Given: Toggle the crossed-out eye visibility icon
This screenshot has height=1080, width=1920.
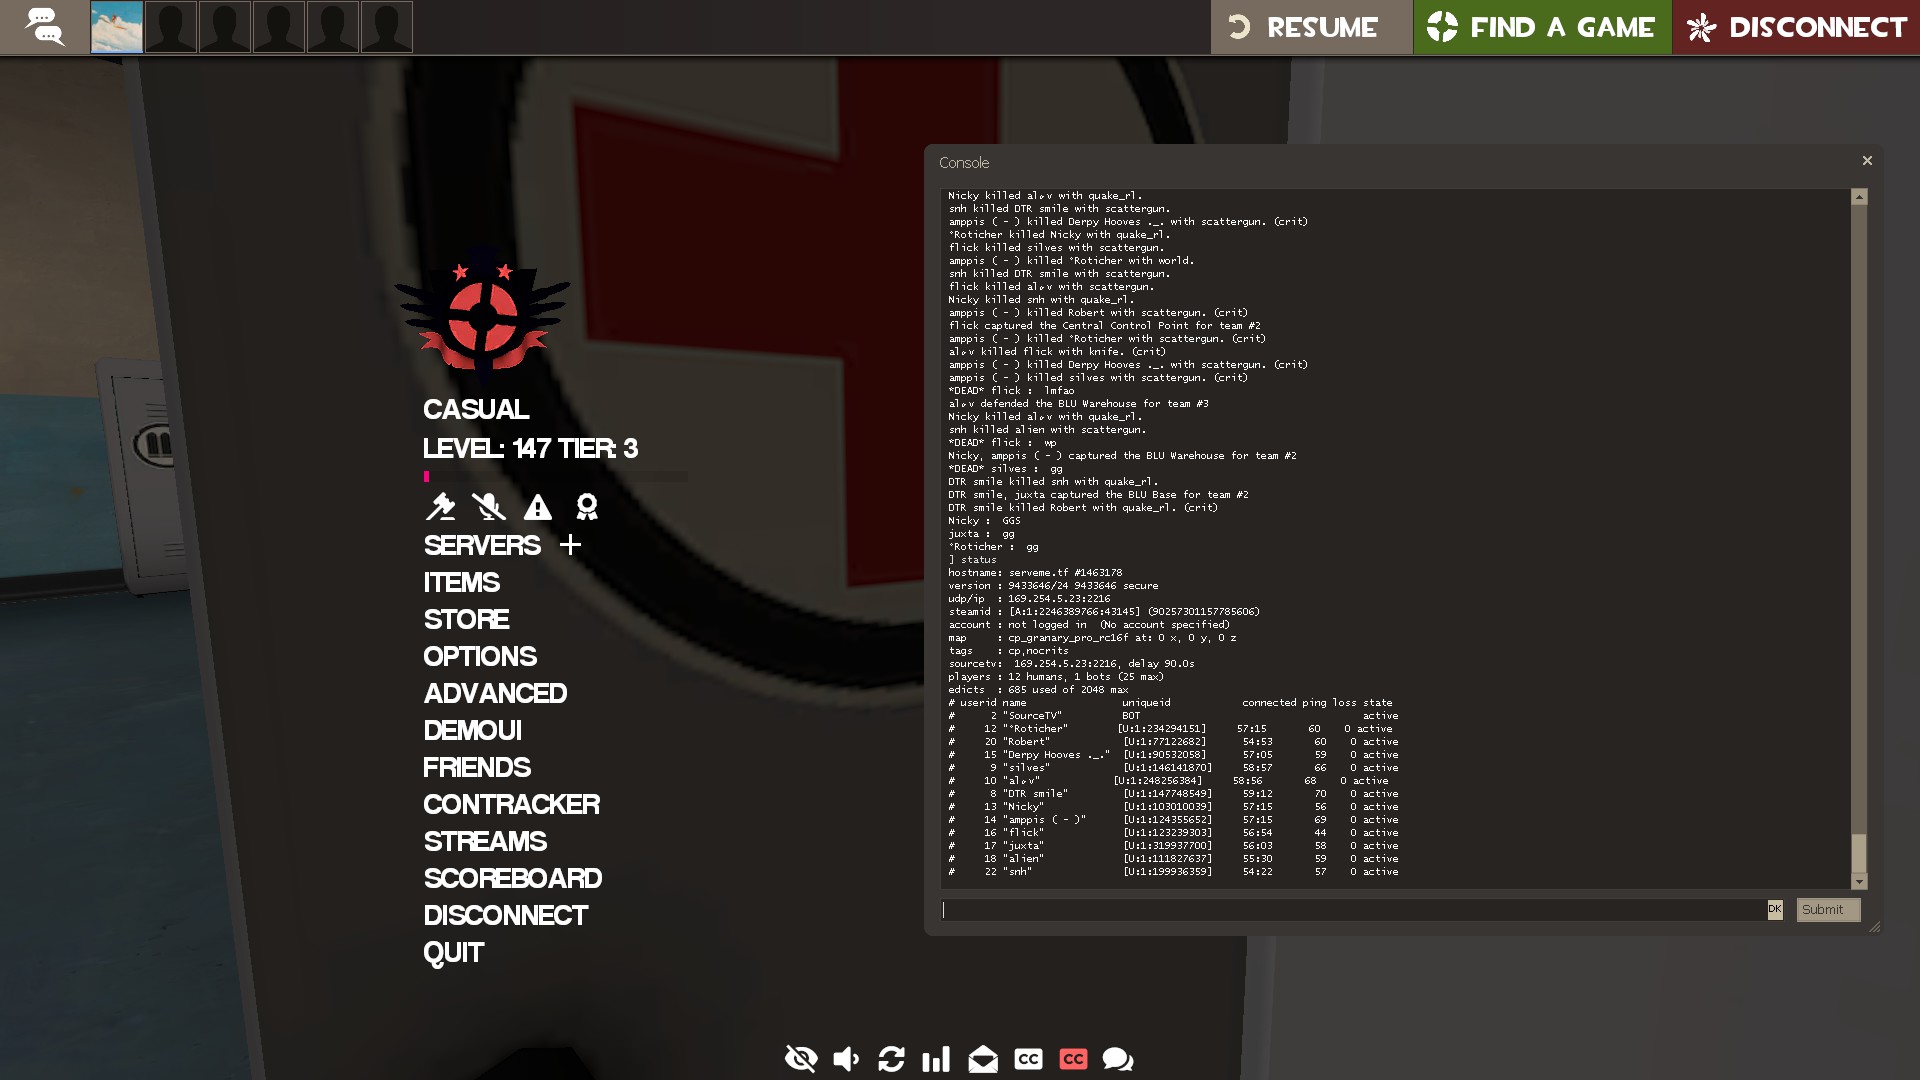Looking at the screenshot, I should tap(801, 1059).
